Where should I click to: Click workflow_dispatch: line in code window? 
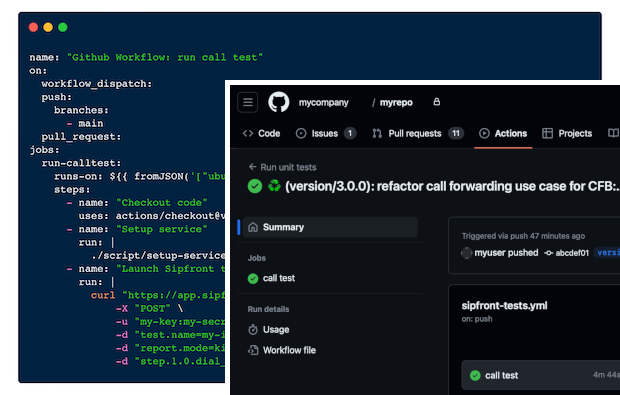coord(96,84)
